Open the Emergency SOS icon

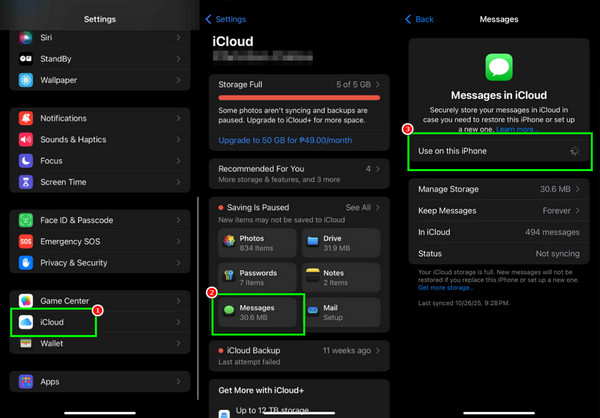coord(26,242)
